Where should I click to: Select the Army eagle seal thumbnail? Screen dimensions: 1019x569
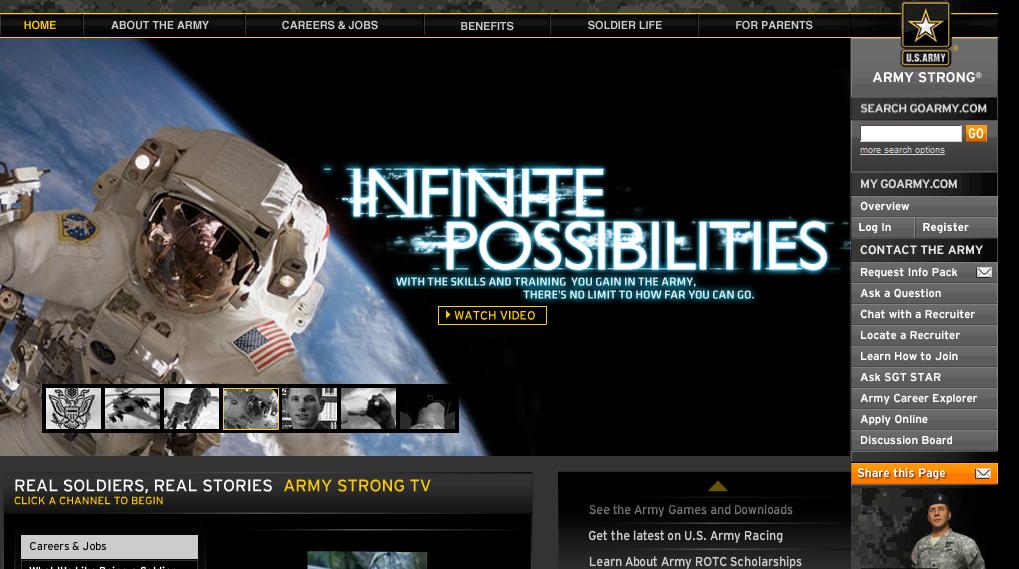pyautogui.click(x=73, y=409)
